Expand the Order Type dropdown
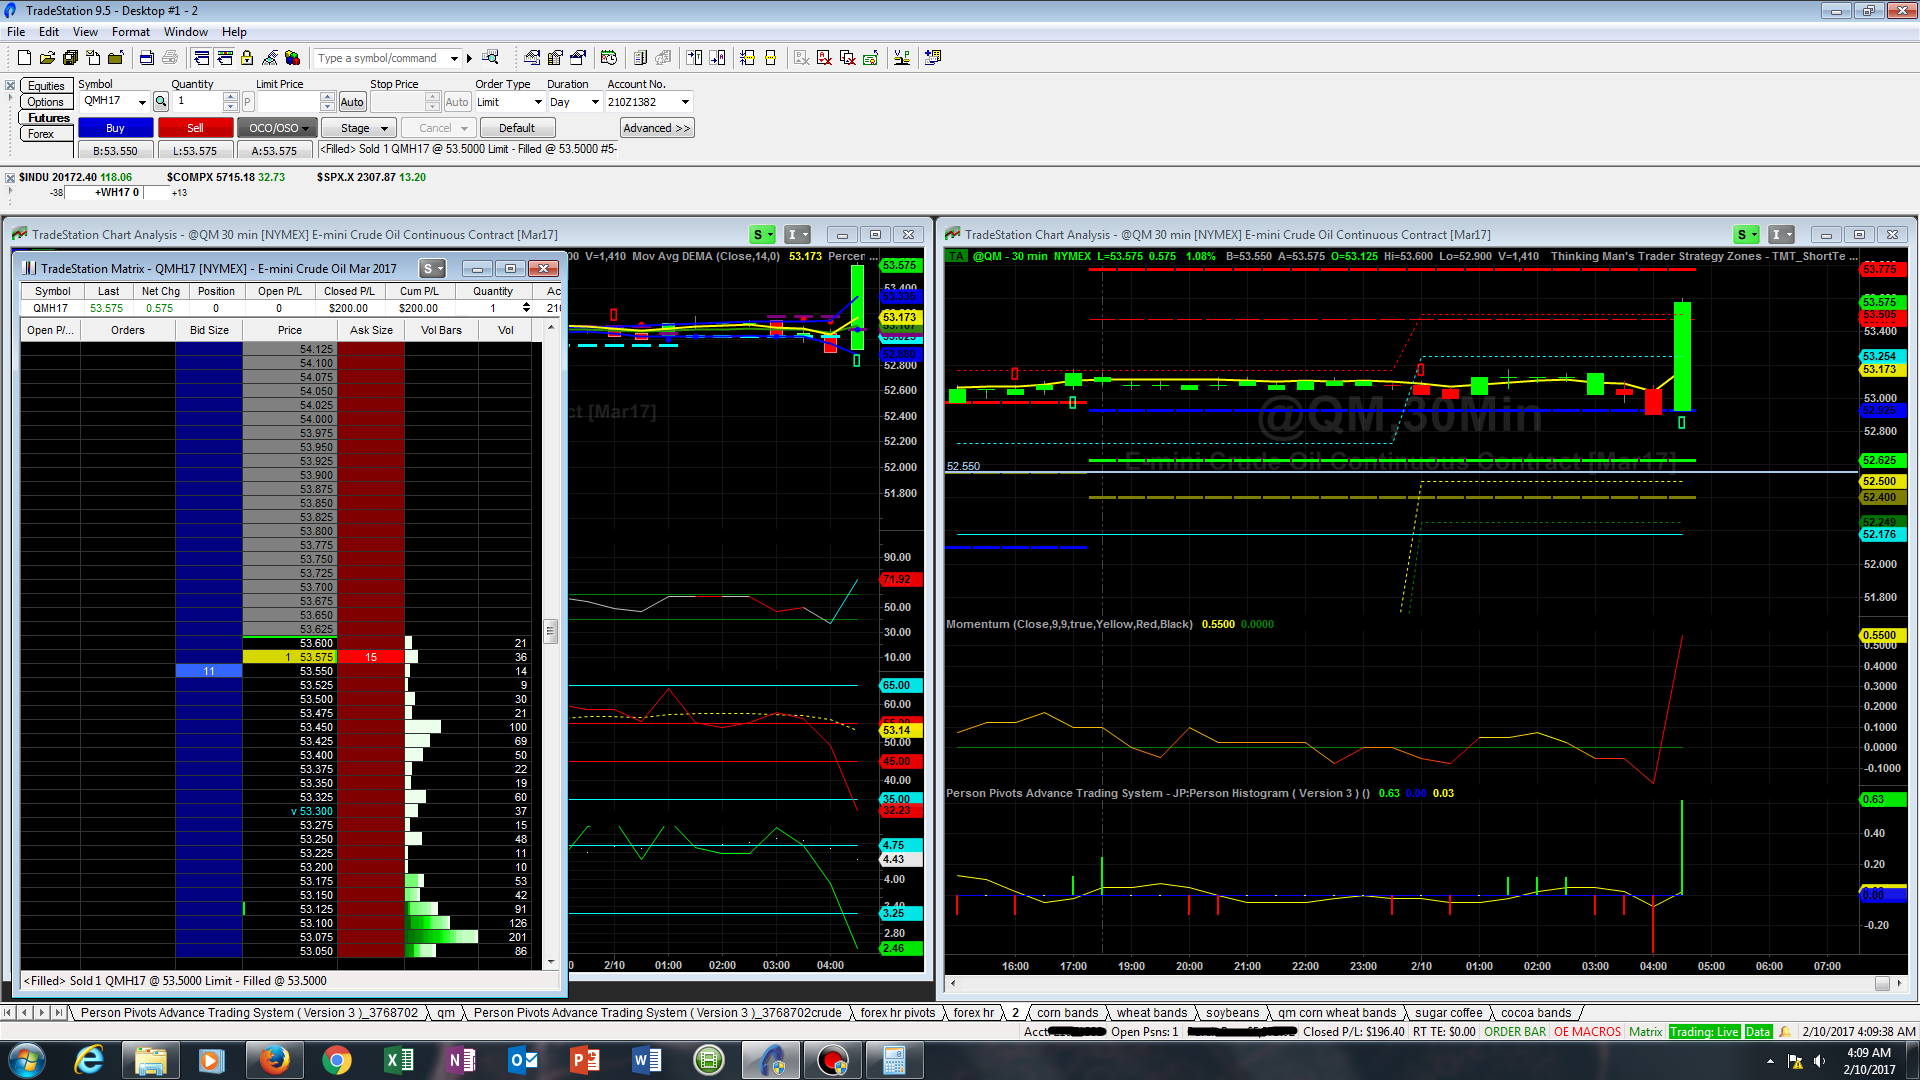The height and width of the screenshot is (1080, 1920). click(x=538, y=102)
